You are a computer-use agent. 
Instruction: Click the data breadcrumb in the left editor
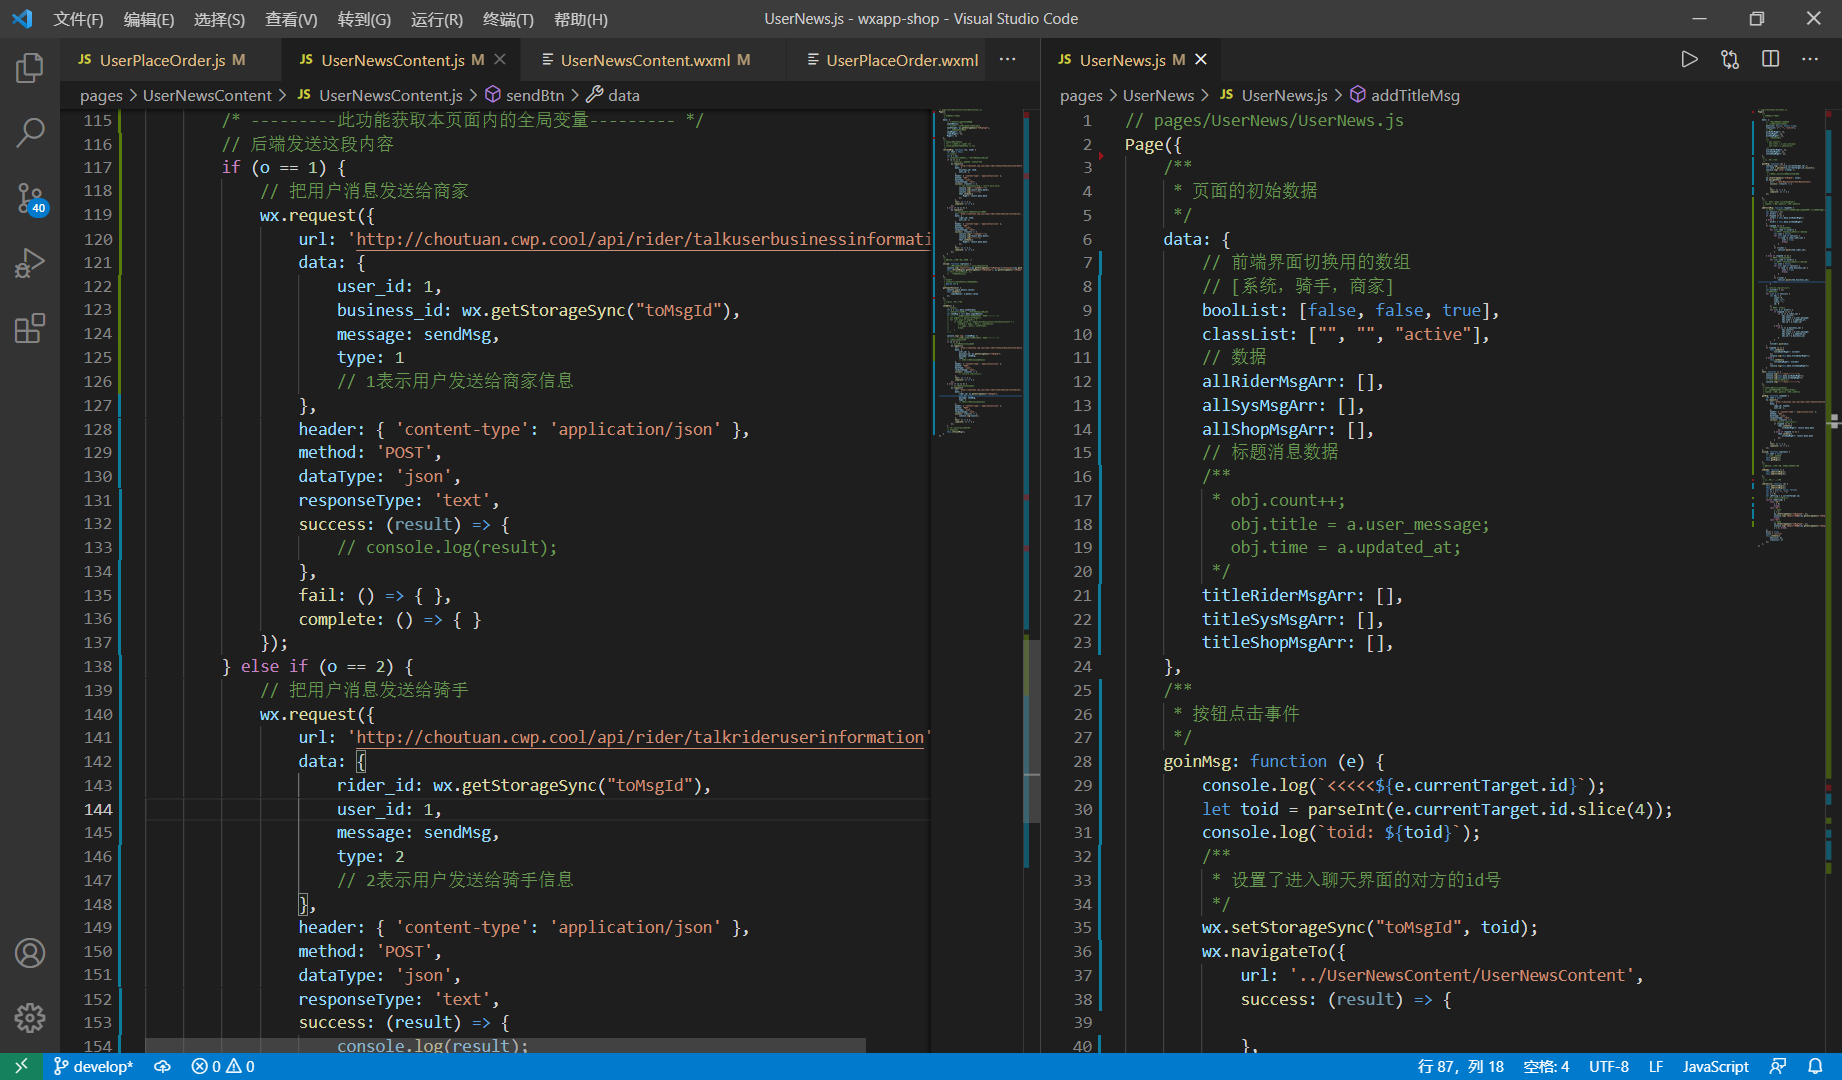click(x=612, y=96)
